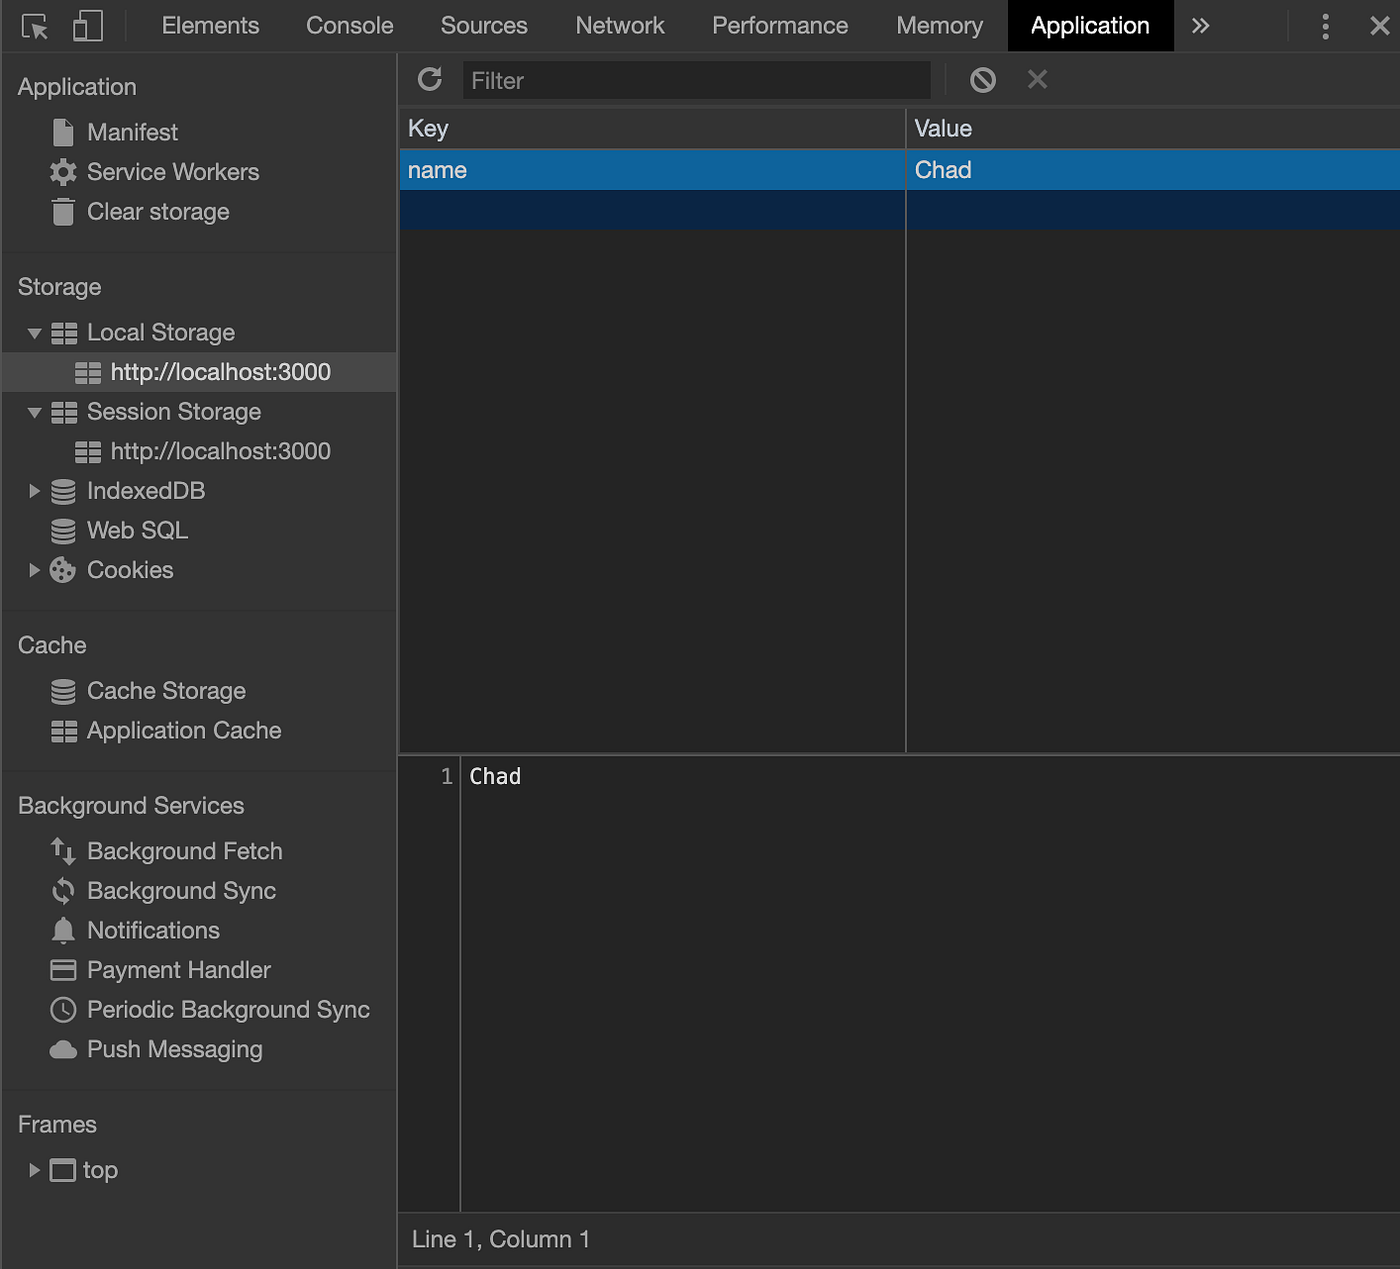Screen dimensions: 1400x1269
Task: Click the Application Cache table icon
Action: [64, 731]
